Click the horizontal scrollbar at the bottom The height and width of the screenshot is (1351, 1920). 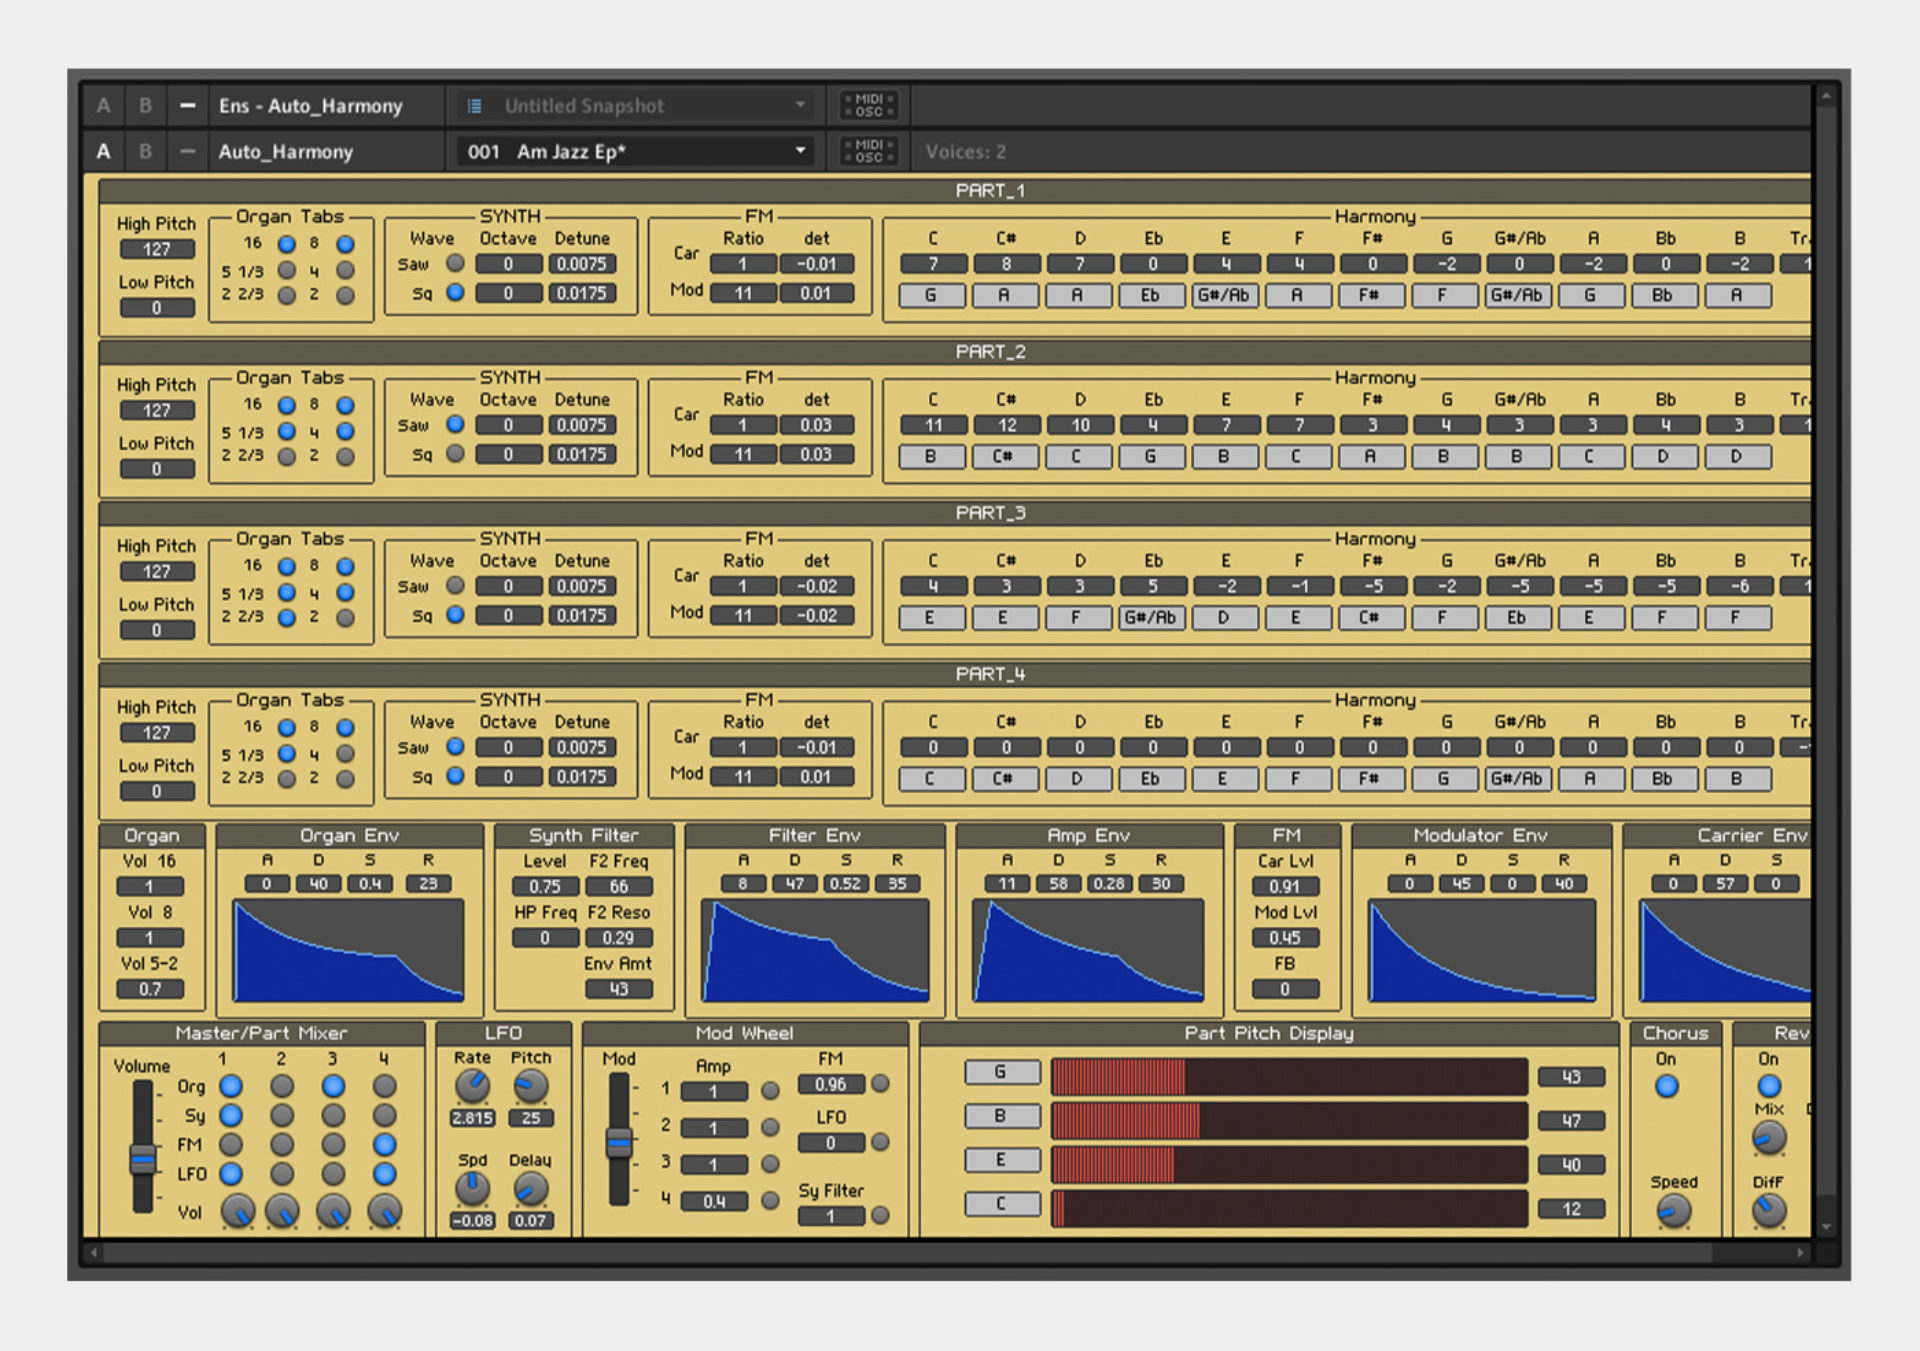pos(900,1252)
